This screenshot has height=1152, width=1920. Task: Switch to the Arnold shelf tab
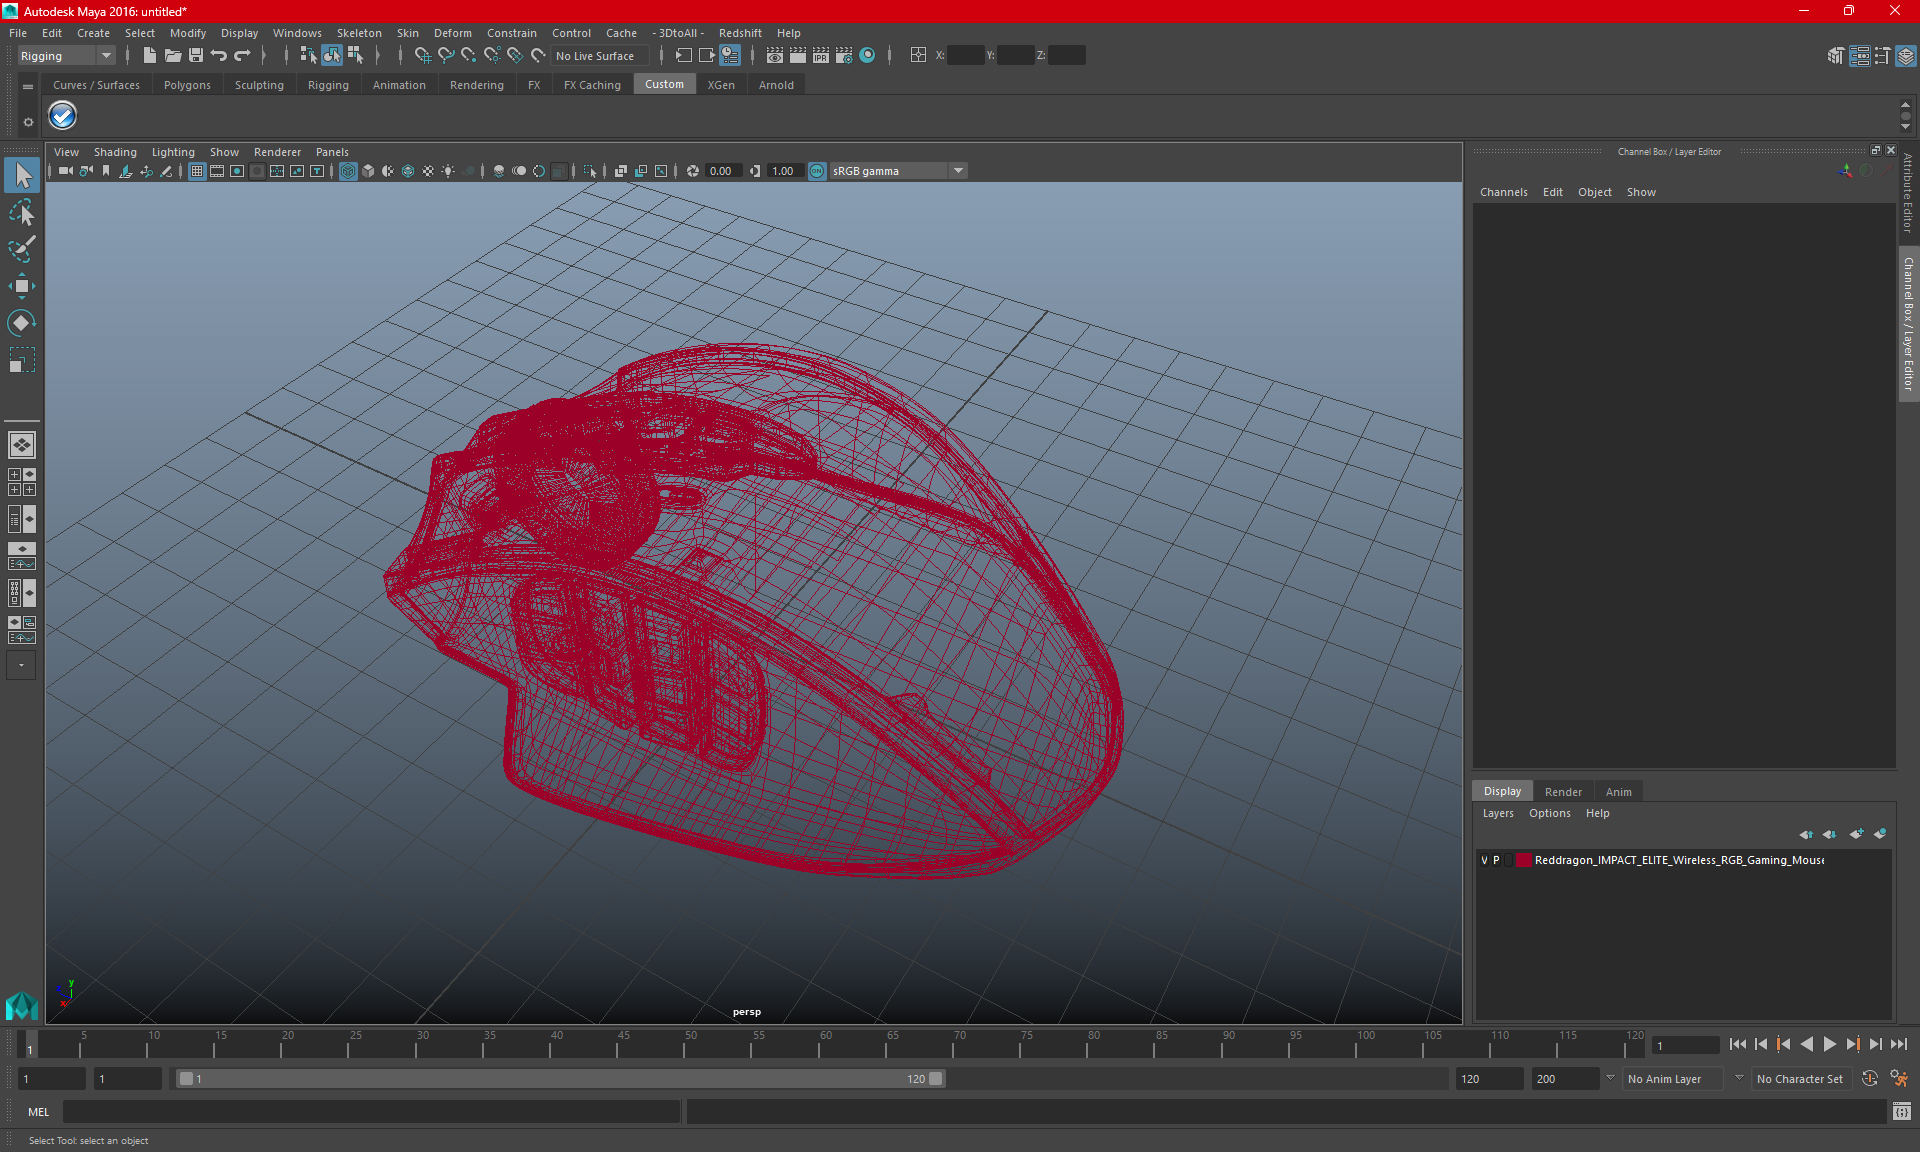coord(776,85)
